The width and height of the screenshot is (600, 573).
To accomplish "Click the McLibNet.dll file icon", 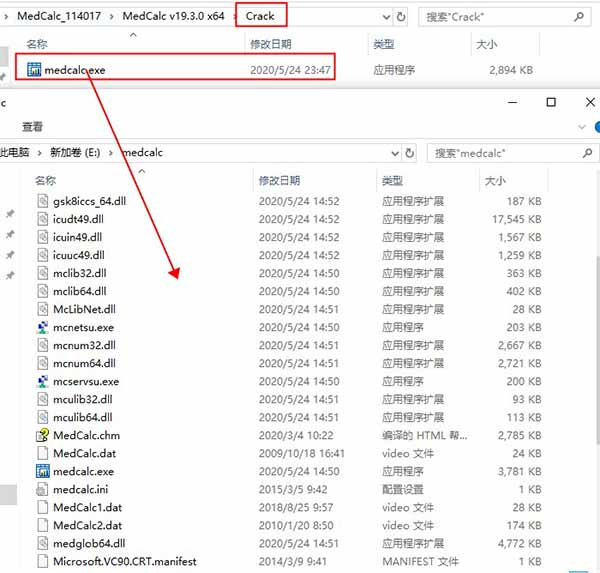I will click(42, 309).
